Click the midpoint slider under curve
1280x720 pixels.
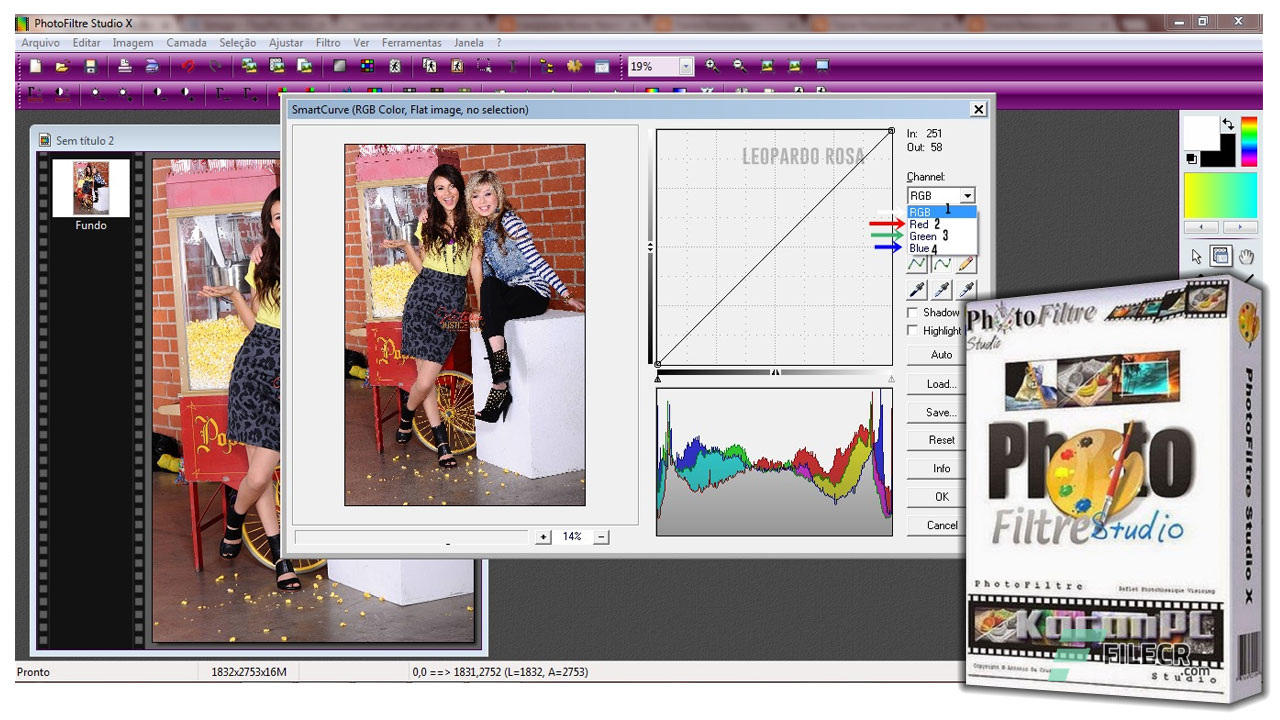pos(775,372)
